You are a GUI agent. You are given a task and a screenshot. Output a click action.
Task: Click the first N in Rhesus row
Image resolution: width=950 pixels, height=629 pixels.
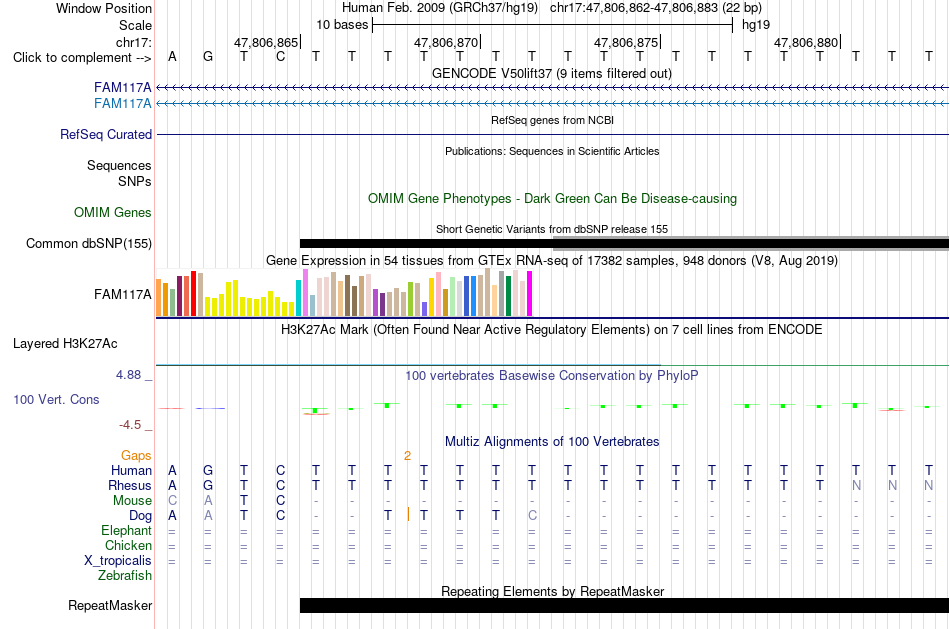click(856, 485)
